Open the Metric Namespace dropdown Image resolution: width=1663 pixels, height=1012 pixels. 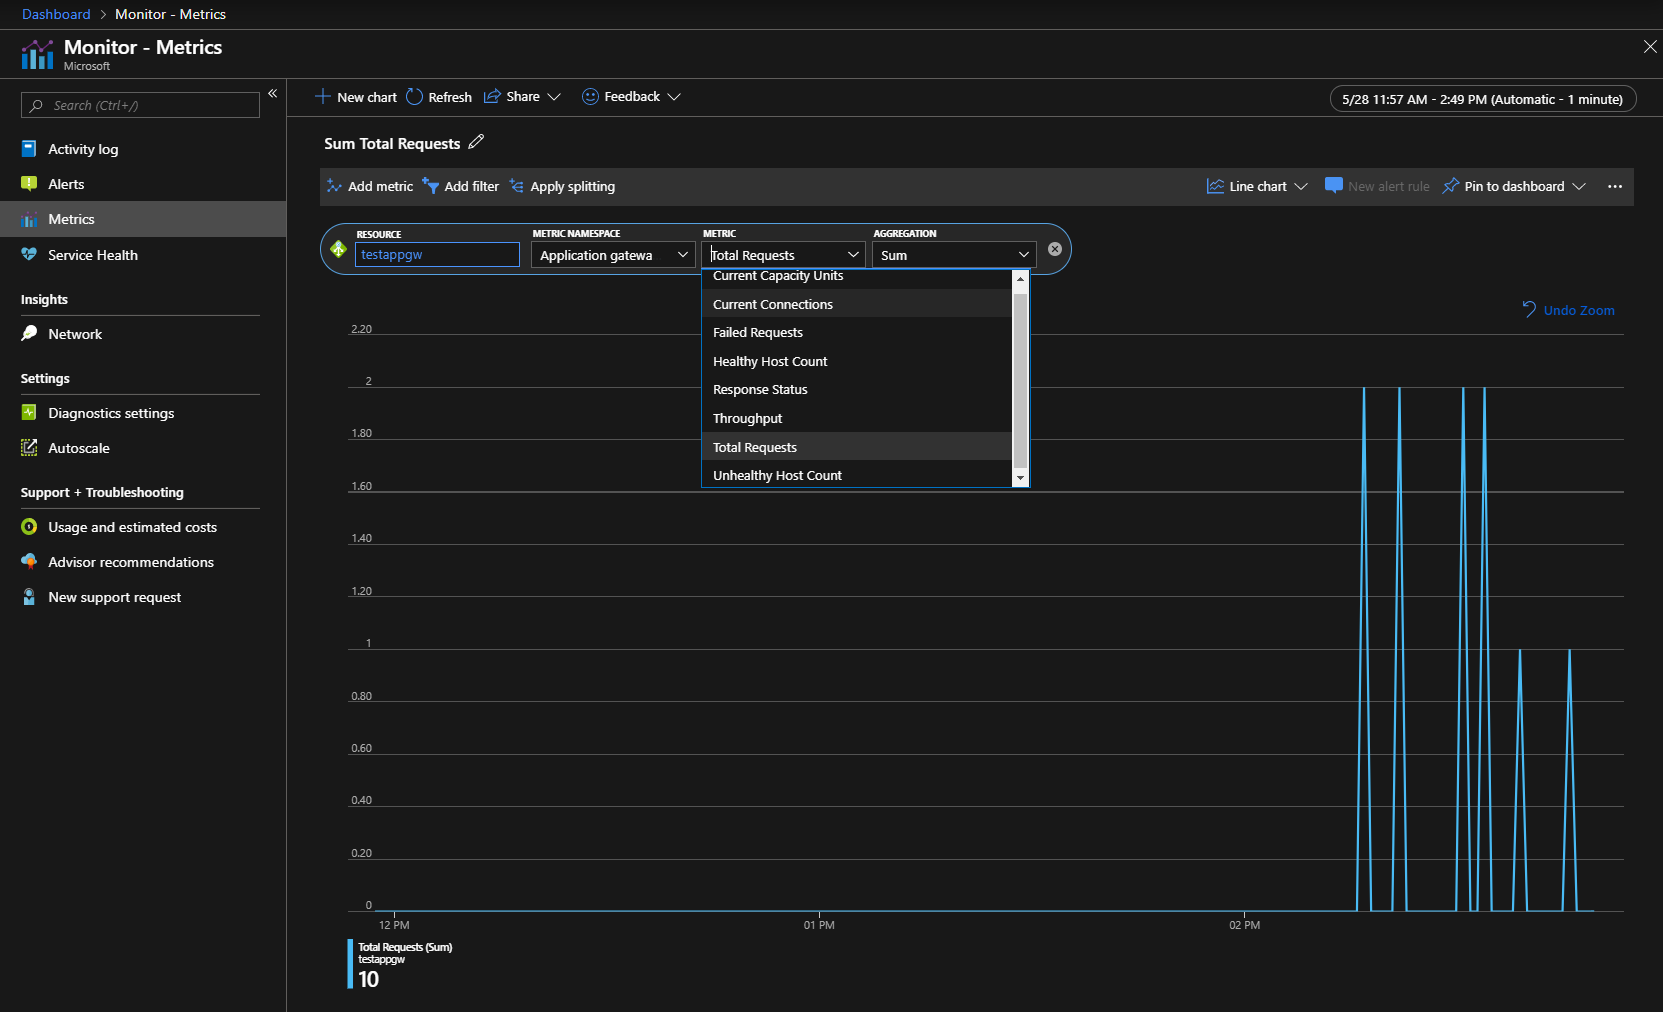[x=614, y=255]
